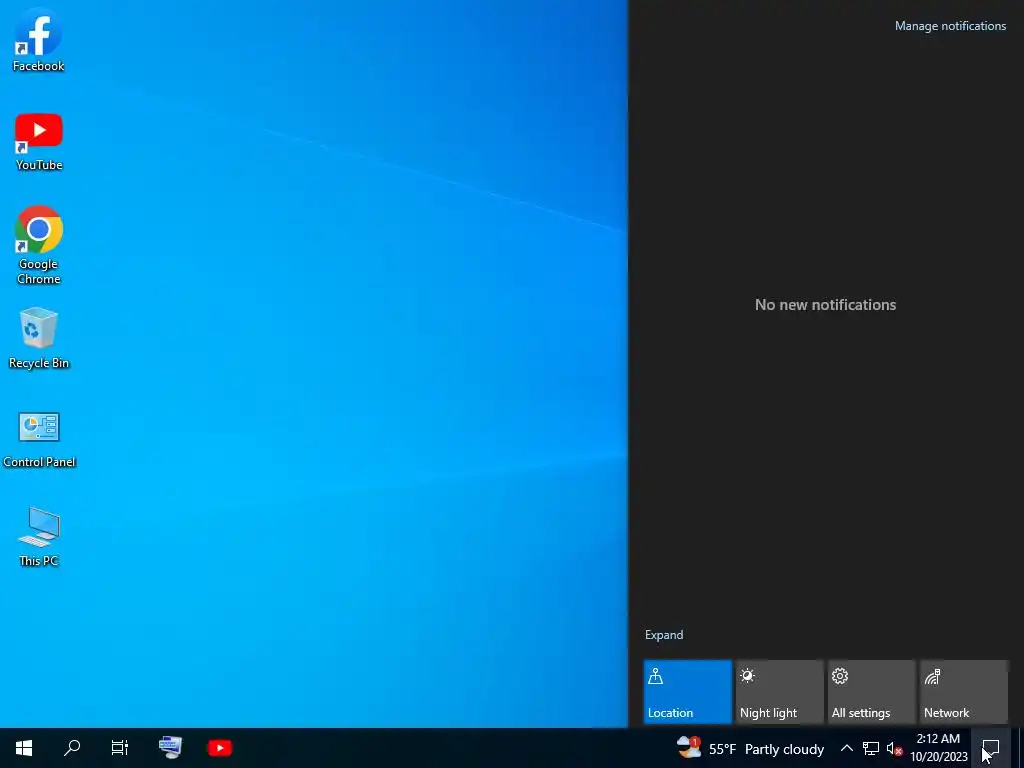Toggle the Night light quick action
Viewport: 1024px width, 768px height.
click(x=780, y=692)
